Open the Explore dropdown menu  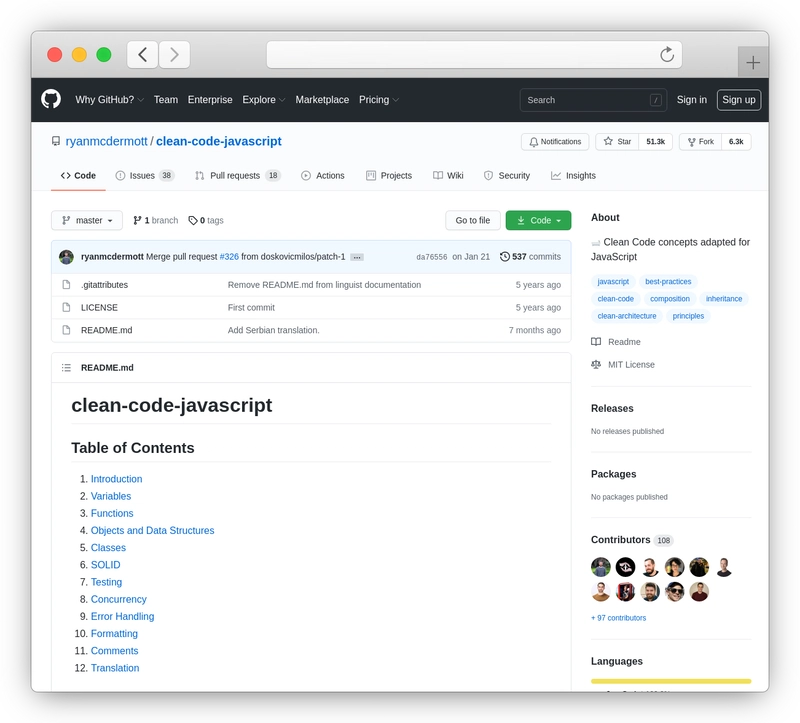click(263, 100)
